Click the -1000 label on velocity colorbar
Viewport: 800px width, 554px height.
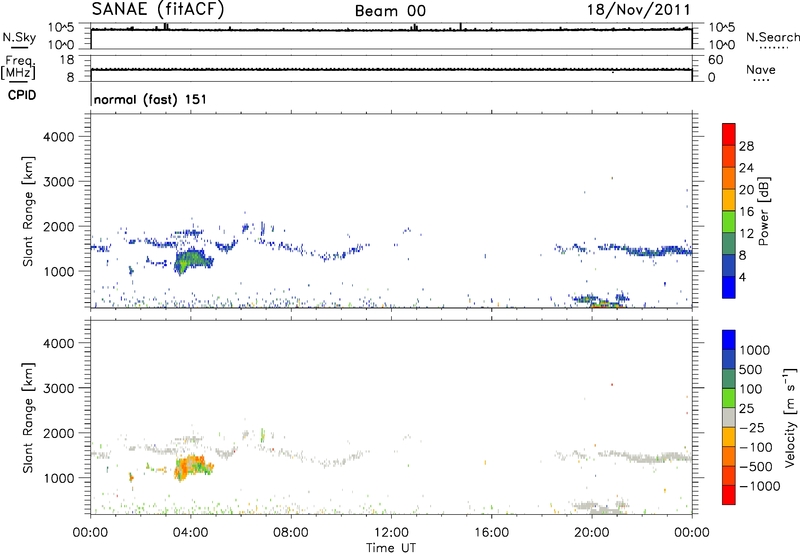[x=760, y=486]
